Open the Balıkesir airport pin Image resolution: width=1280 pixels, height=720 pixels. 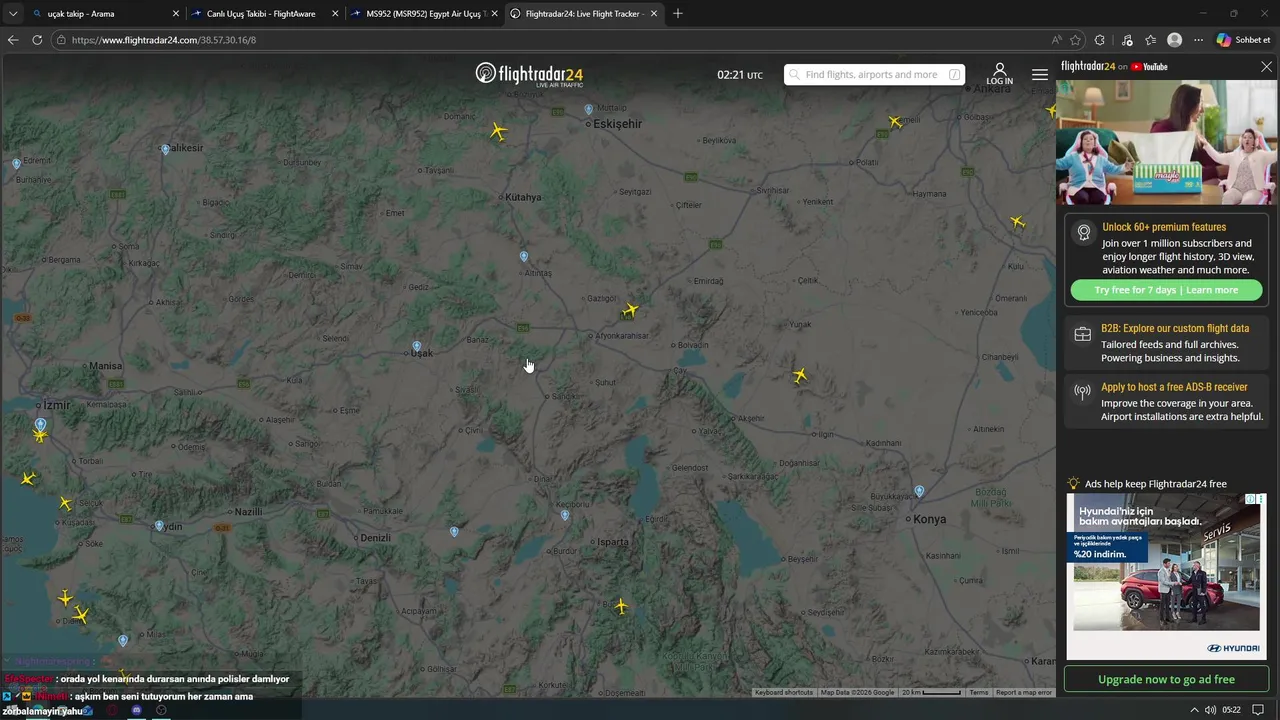pyautogui.click(x=165, y=149)
